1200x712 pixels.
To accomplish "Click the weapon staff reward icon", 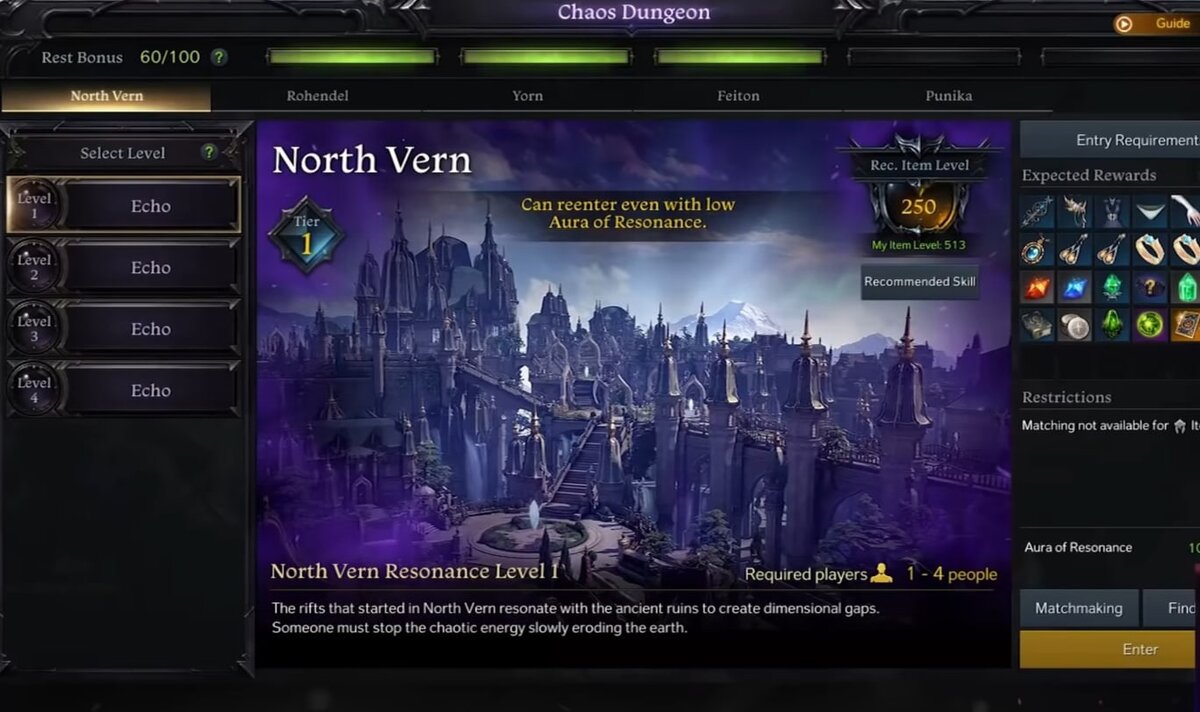I will (x=1037, y=211).
